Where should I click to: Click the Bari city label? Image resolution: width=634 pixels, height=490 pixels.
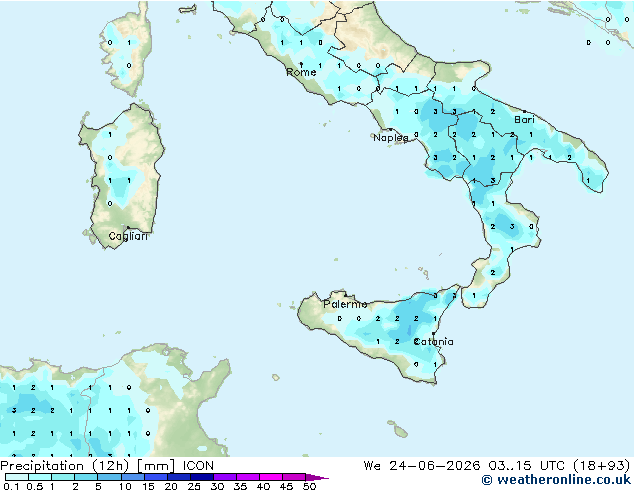click(x=524, y=120)
